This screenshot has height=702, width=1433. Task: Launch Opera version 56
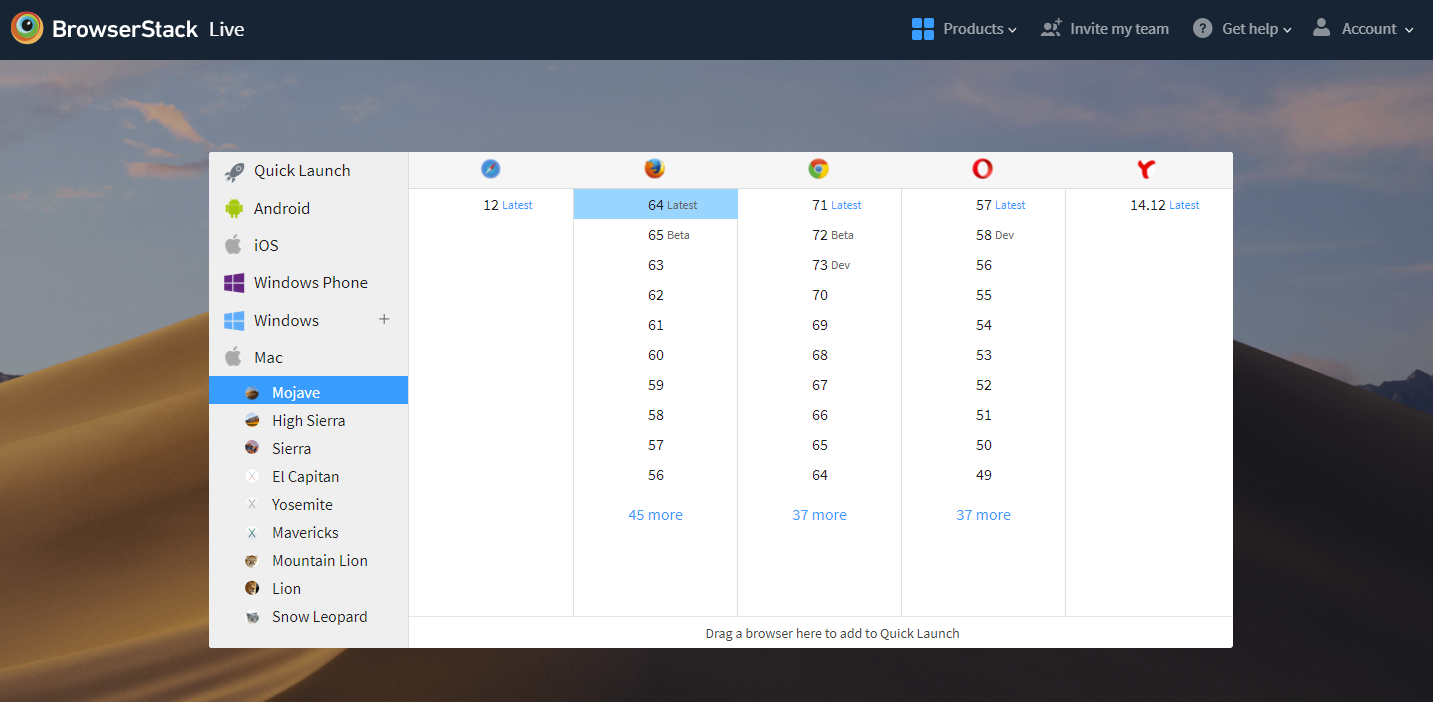pos(984,265)
